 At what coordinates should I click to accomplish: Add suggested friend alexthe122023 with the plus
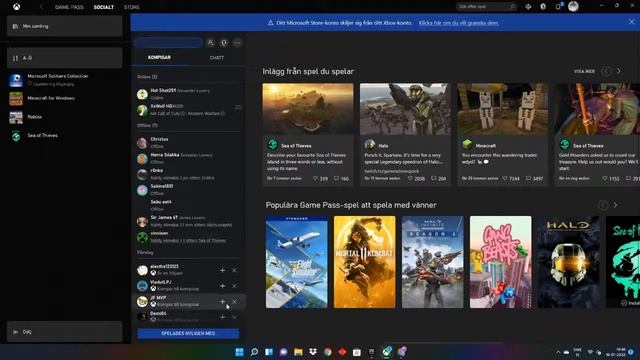click(222, 270)
